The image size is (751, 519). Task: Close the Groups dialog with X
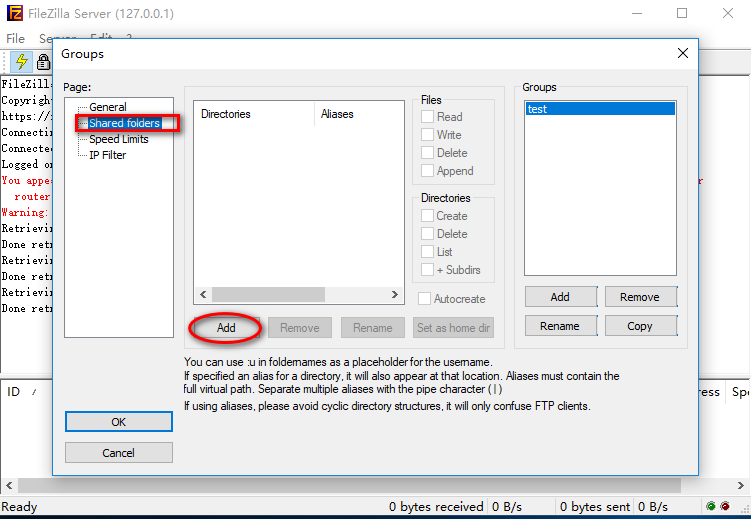[x=683, y=53]
